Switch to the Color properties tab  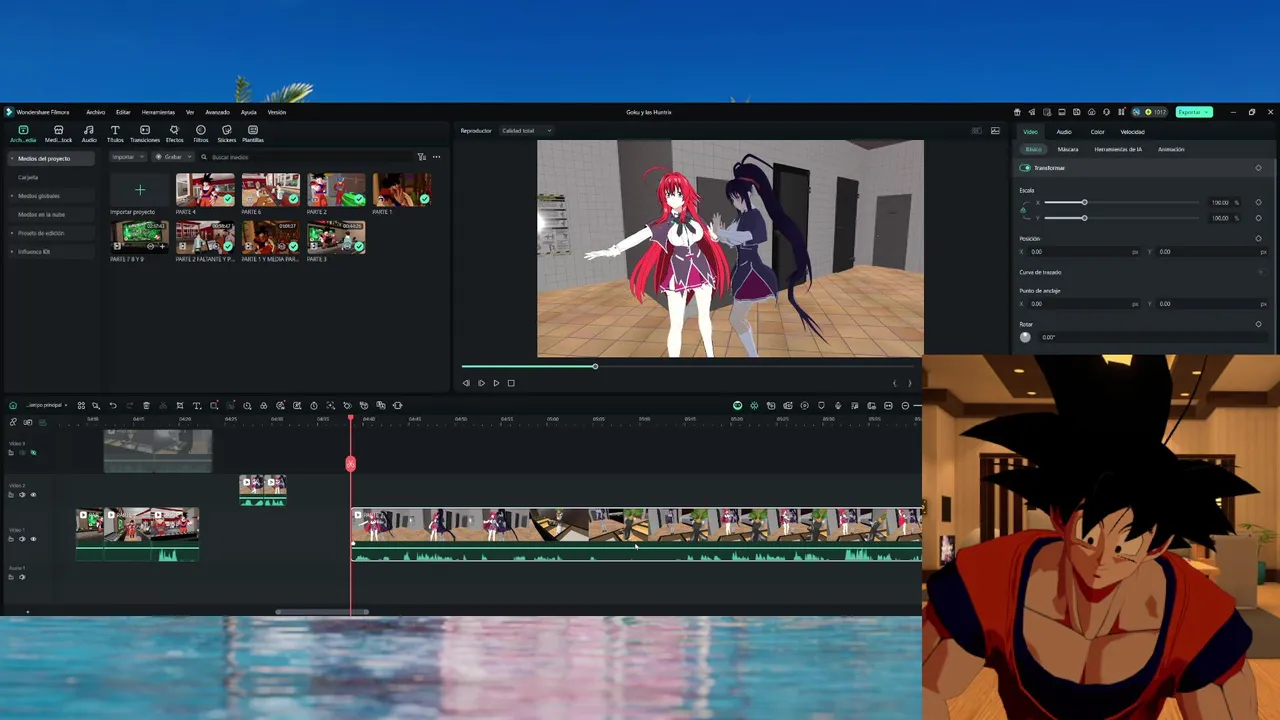click(x=1097, y=132)
